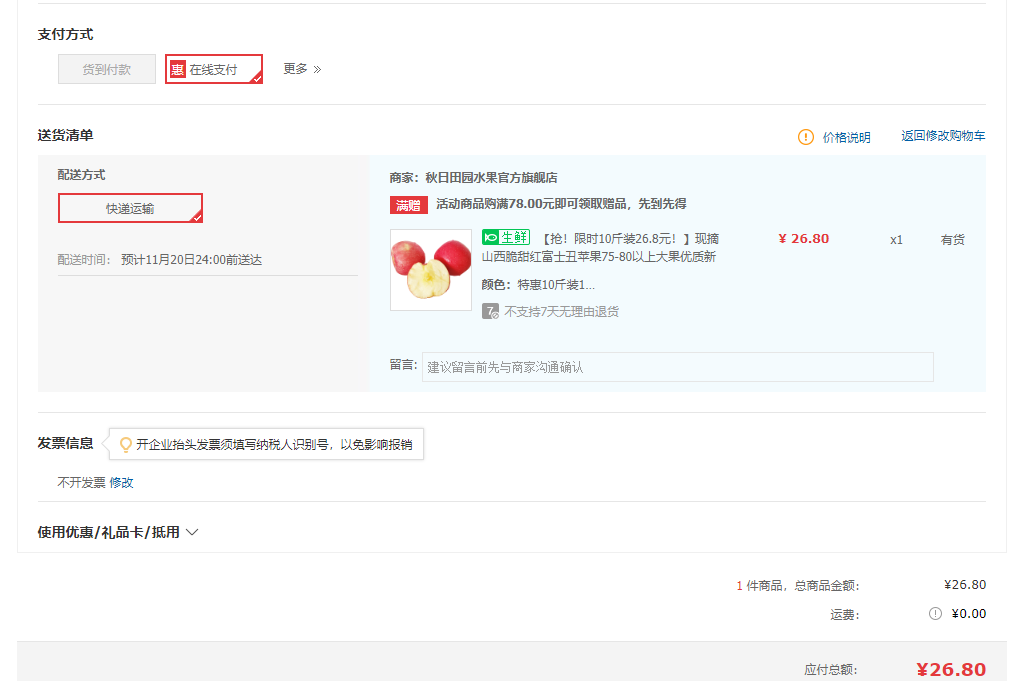Click the 不开发票 invoice status text

tap(81, 483)
